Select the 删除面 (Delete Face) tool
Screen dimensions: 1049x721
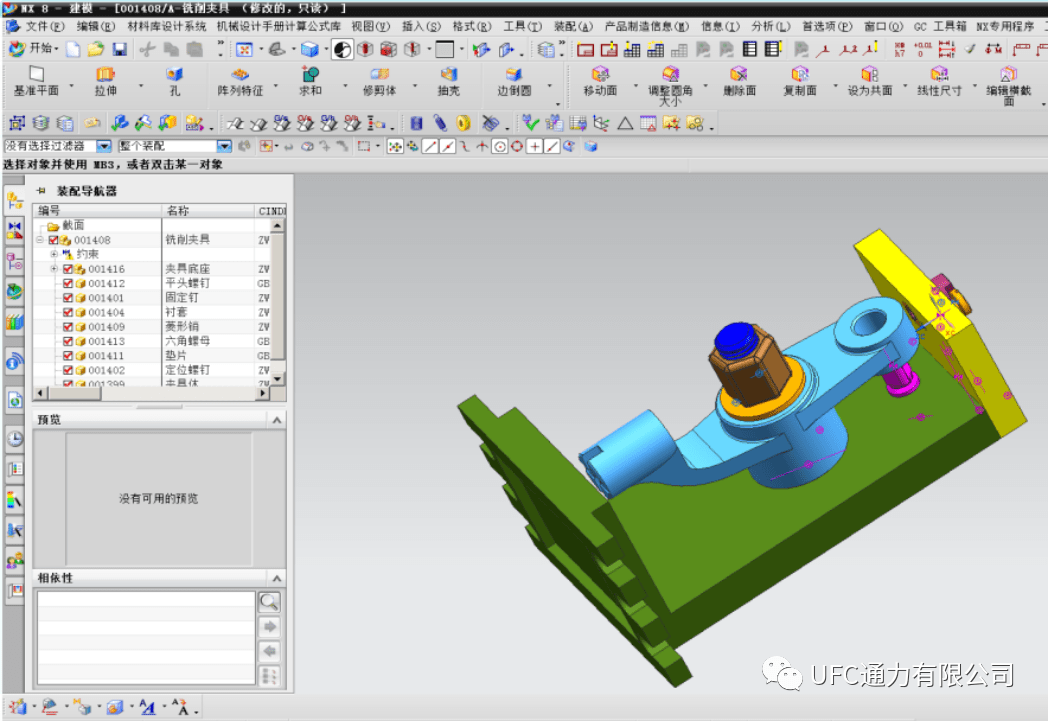coord(739,75)
